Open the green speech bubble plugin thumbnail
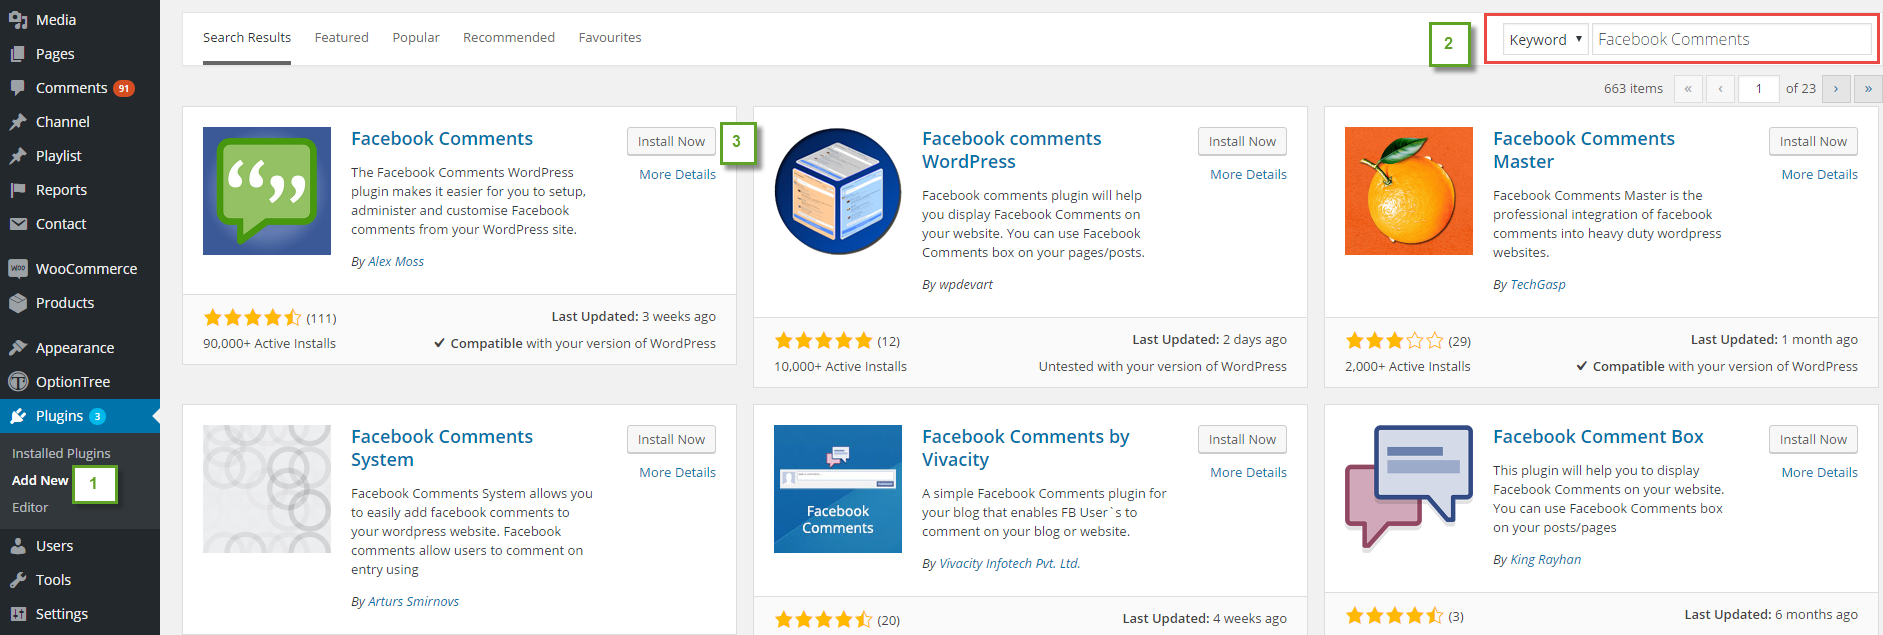Viewport: 1883px width, 635px height. [267, 191]
